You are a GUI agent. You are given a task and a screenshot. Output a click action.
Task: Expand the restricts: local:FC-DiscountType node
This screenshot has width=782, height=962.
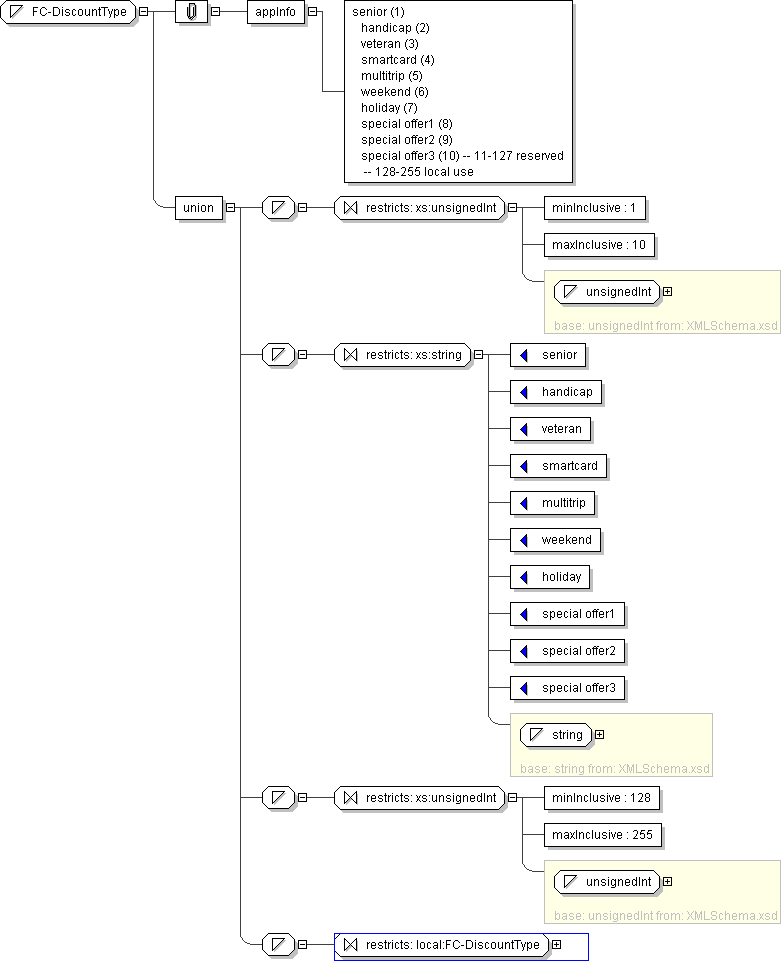(x=556, y=944)
